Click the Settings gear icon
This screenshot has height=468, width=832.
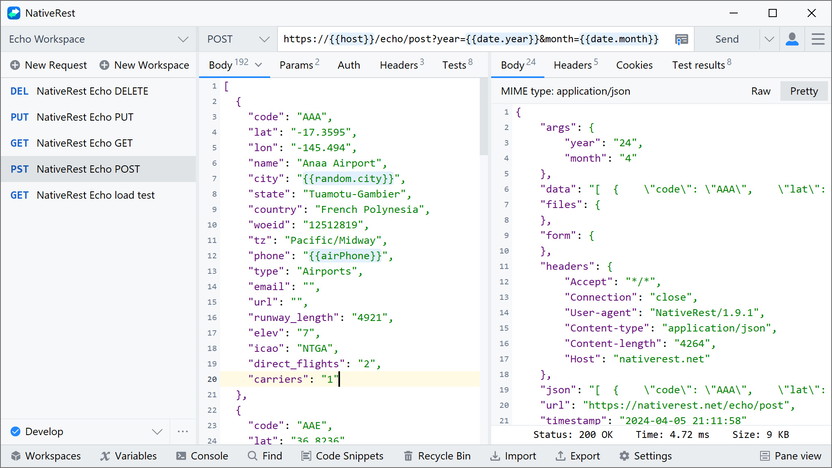(625, 456)
